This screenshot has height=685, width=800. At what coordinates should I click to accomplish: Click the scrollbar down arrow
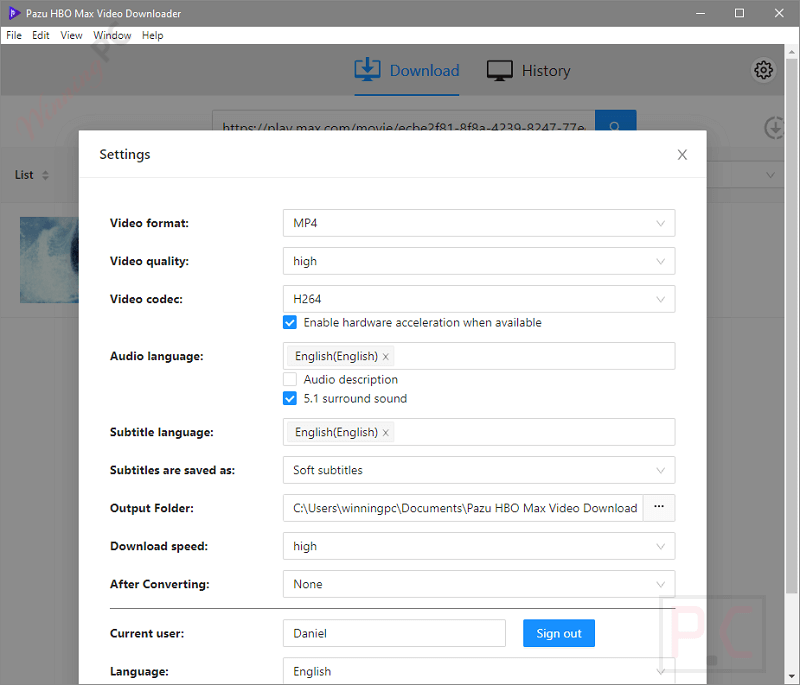pyautogui.click(x=792, y=678)
